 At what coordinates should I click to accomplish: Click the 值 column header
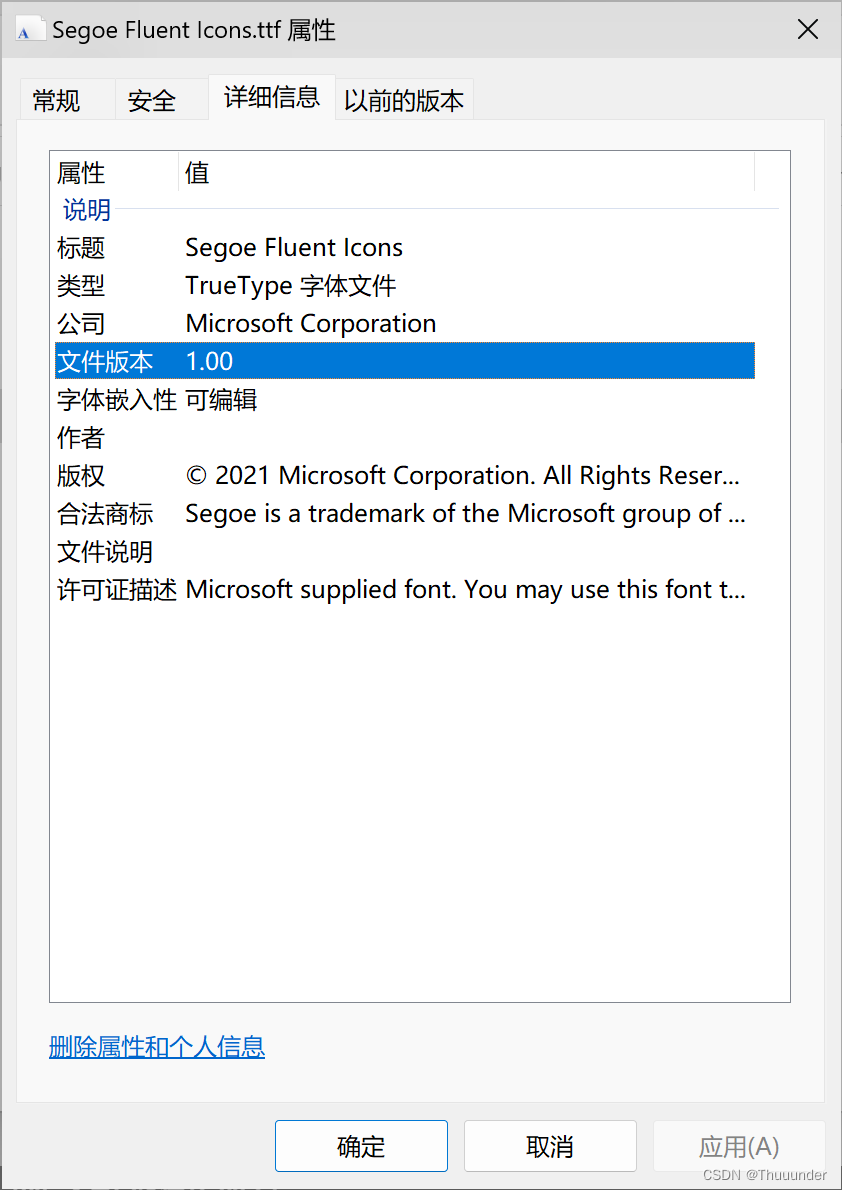tap(197, 172)
